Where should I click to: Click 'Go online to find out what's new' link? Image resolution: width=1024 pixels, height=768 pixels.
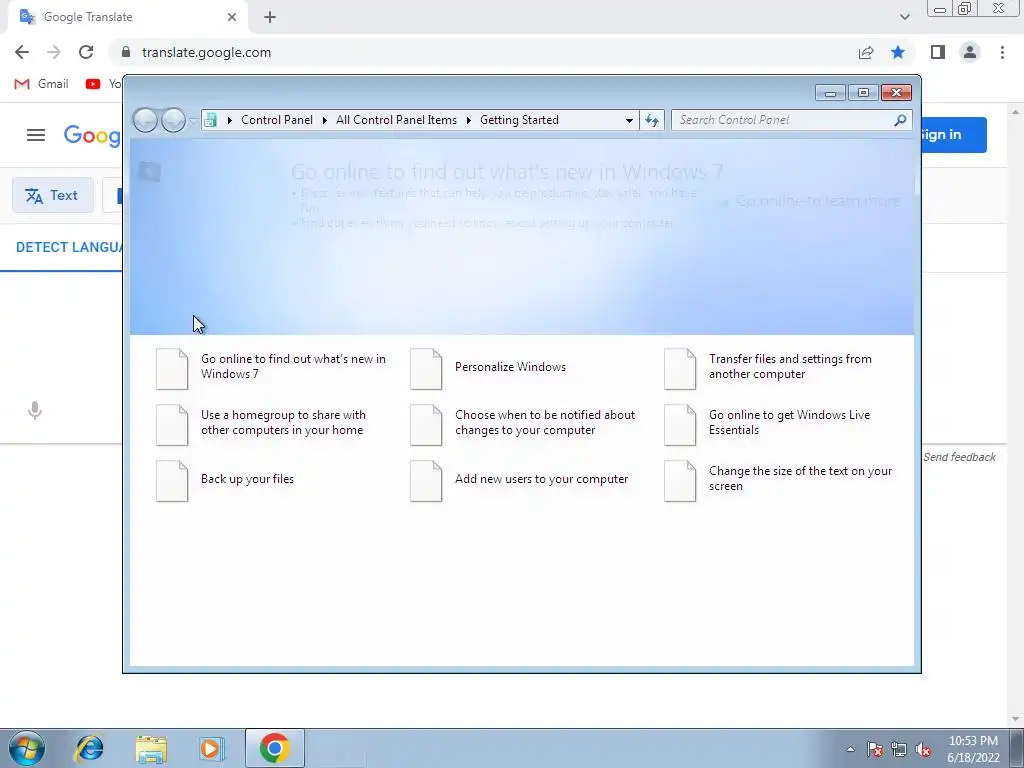coord(293,366)
